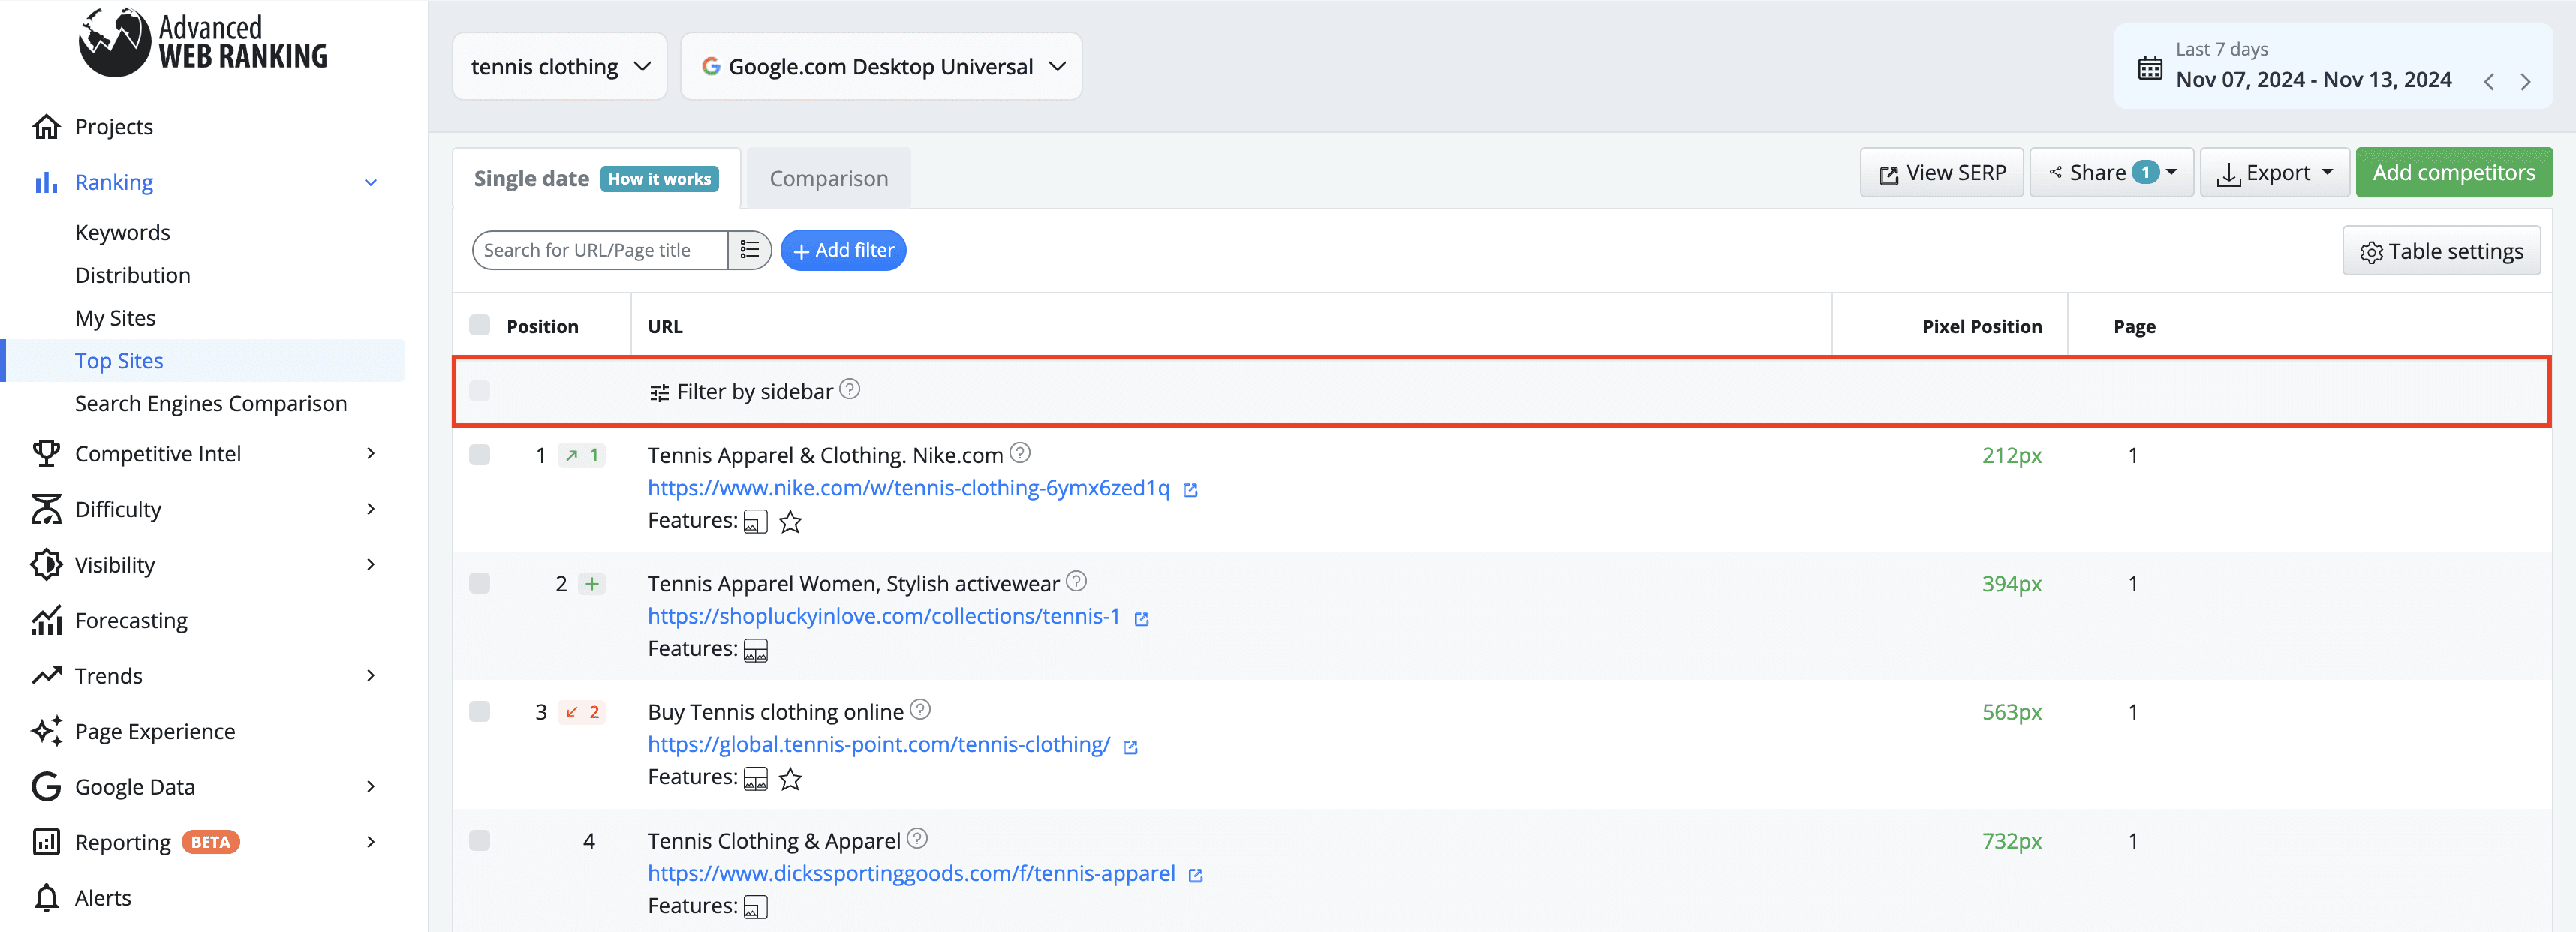Screen dimensions: 2576x932
Task: Select the checkbox for position 2 row
Action: (x=480, y=583)
